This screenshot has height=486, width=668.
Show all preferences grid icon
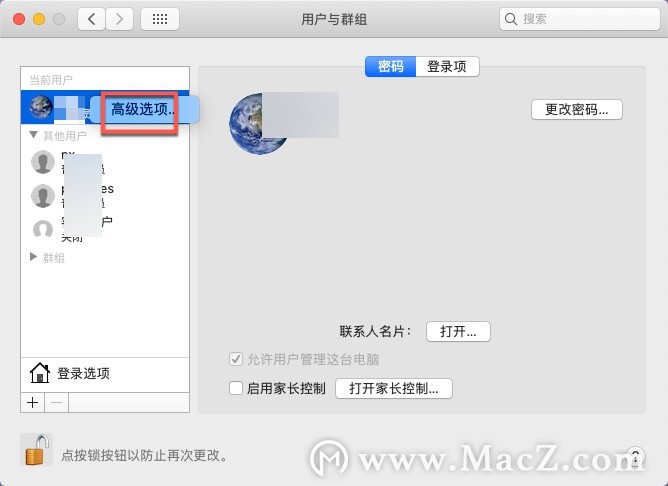pos(160,19)
